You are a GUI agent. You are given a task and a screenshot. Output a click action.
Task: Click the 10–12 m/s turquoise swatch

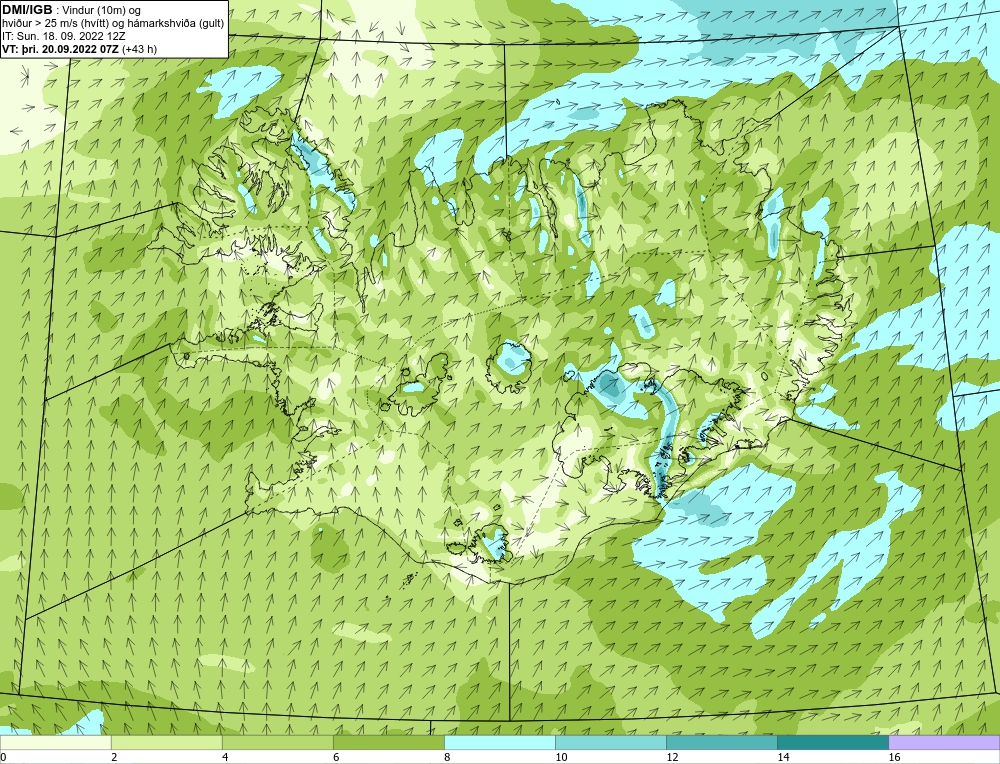click(611, 742)
